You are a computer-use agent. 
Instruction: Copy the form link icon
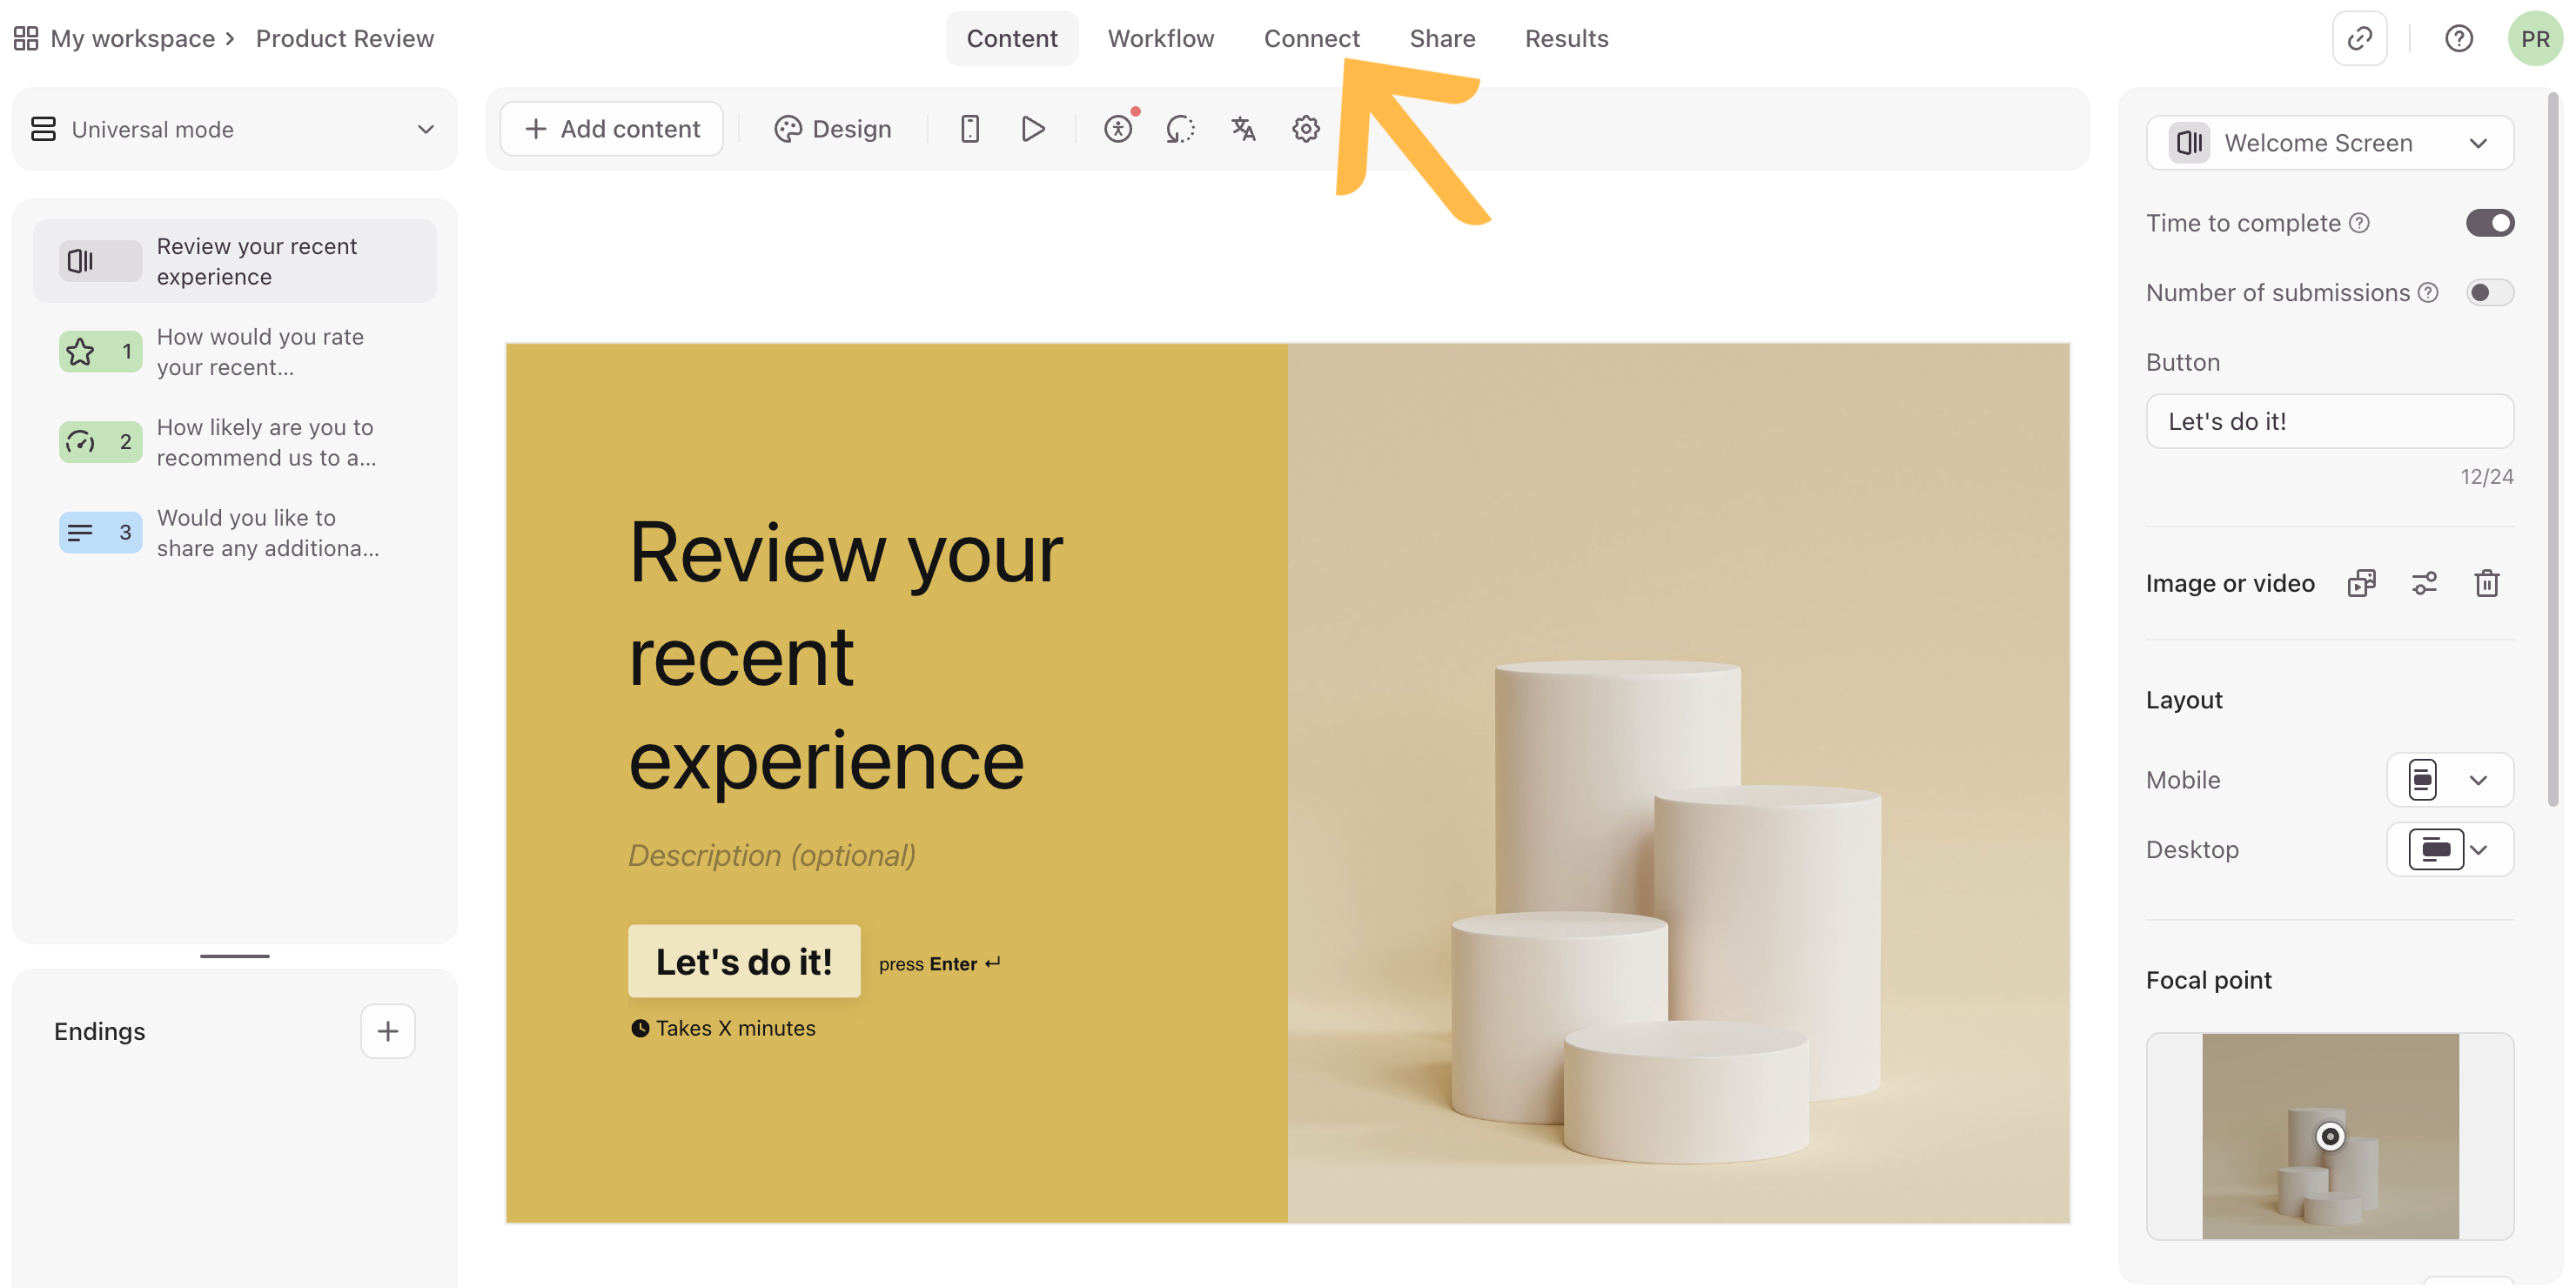click(2359, 38)
